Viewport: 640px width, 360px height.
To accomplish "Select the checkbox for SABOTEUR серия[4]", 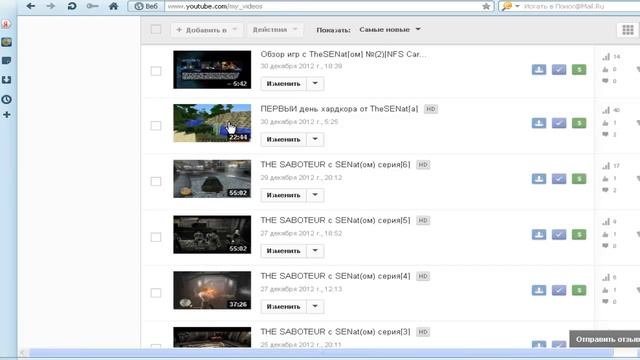I will [156, 293].
